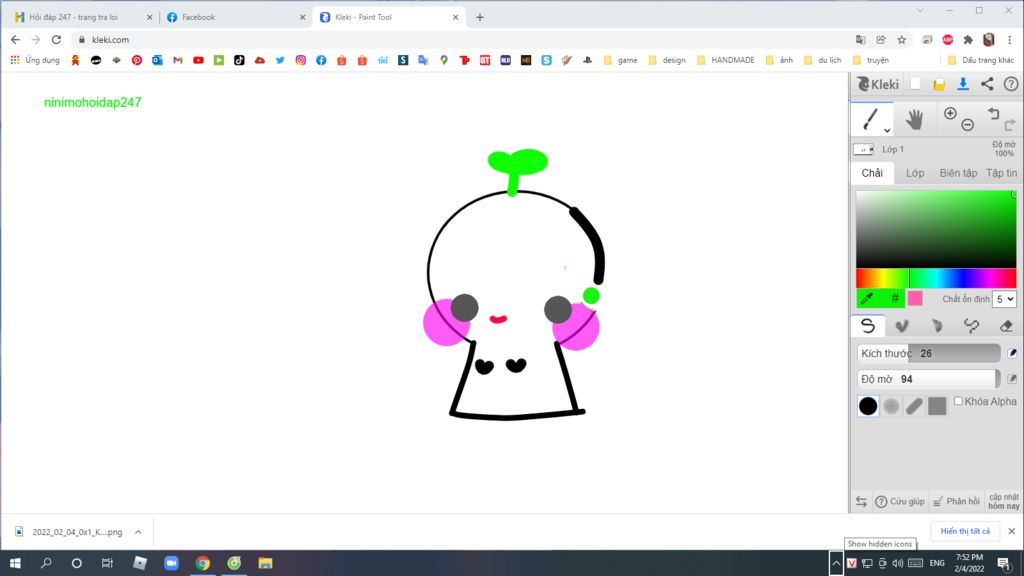
Task: Open the hex color input (#)
Action: [x=893, y=298]
